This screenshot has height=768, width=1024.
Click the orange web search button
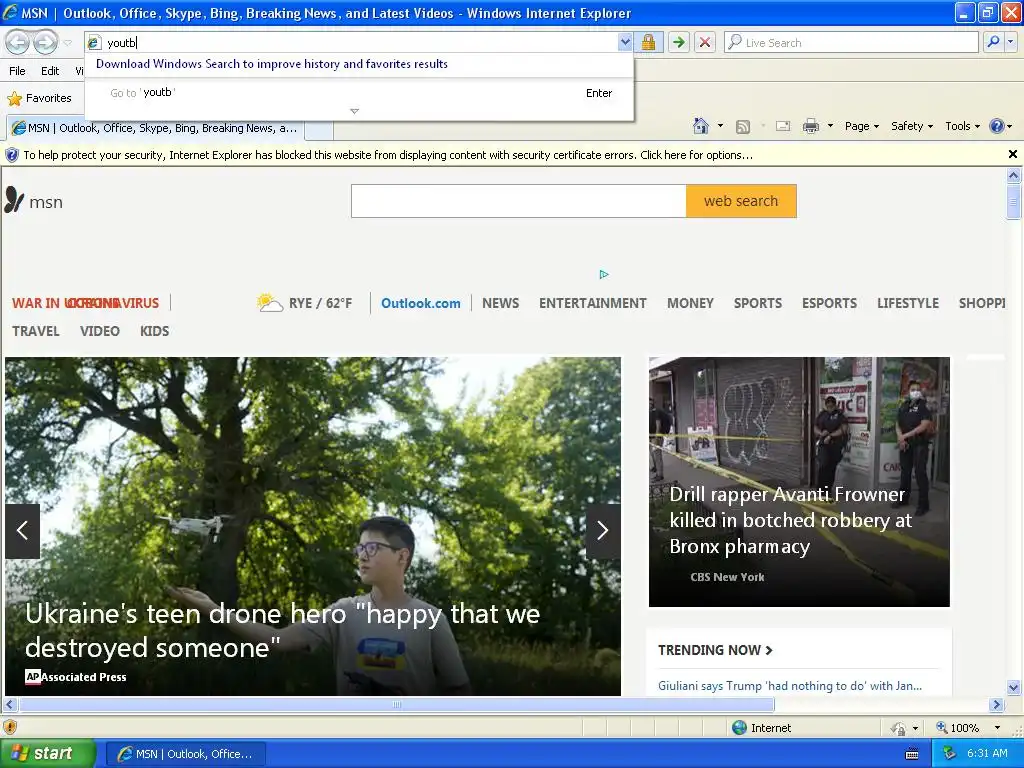point(741,200)
